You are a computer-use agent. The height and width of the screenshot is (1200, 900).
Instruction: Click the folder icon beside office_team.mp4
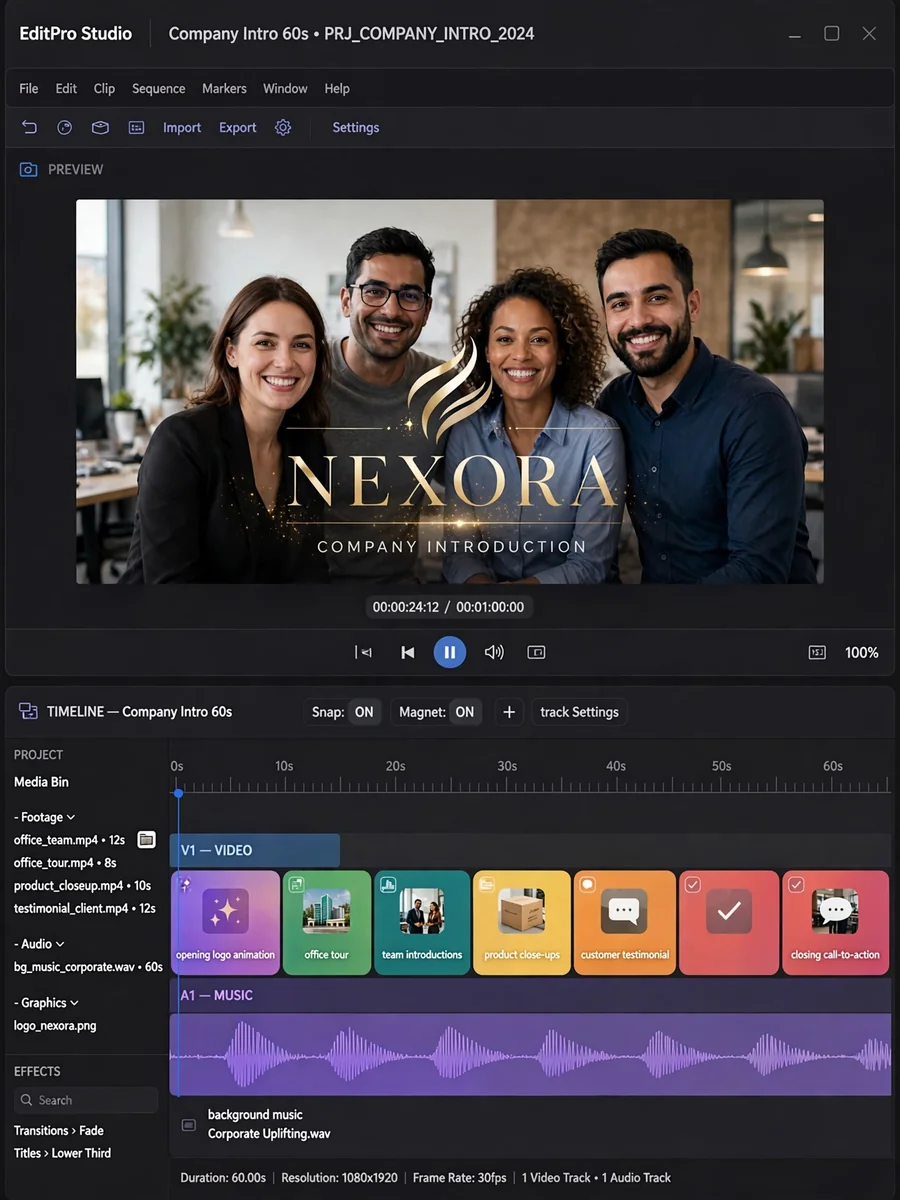pyautogui.click(x=147, y=840)
